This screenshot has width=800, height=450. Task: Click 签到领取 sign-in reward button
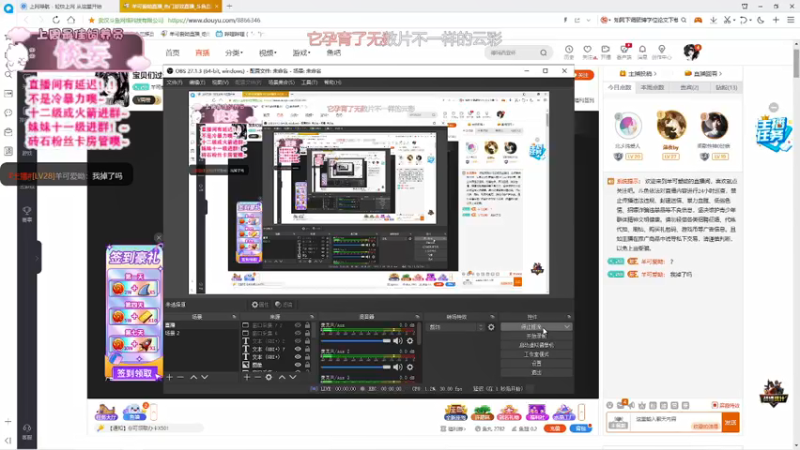tap(134, 373)
